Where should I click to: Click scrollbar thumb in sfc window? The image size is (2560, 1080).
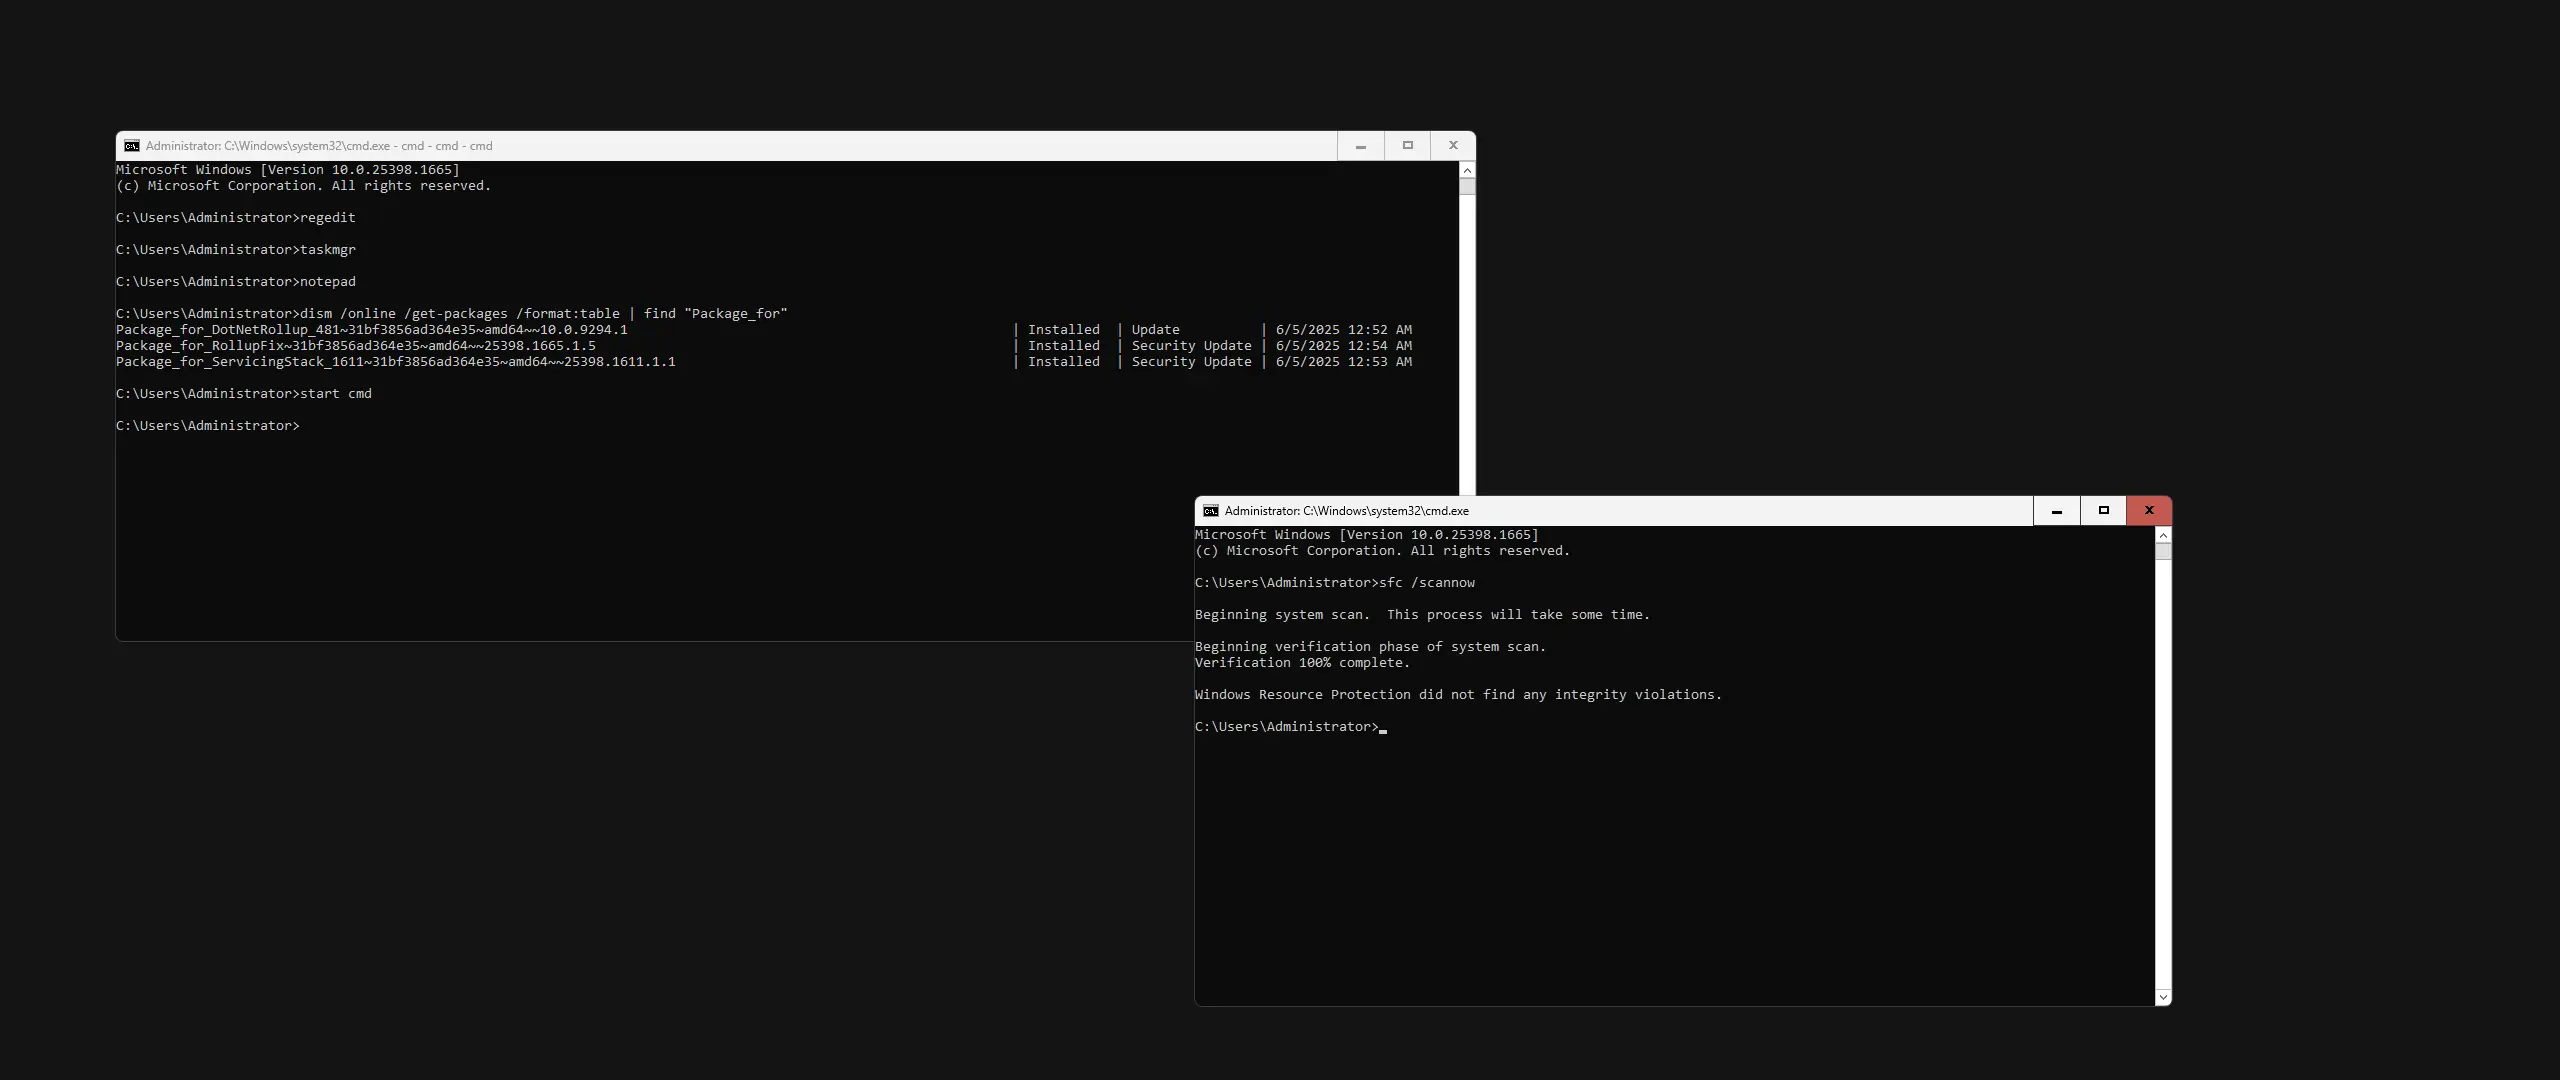(2163, 552)
